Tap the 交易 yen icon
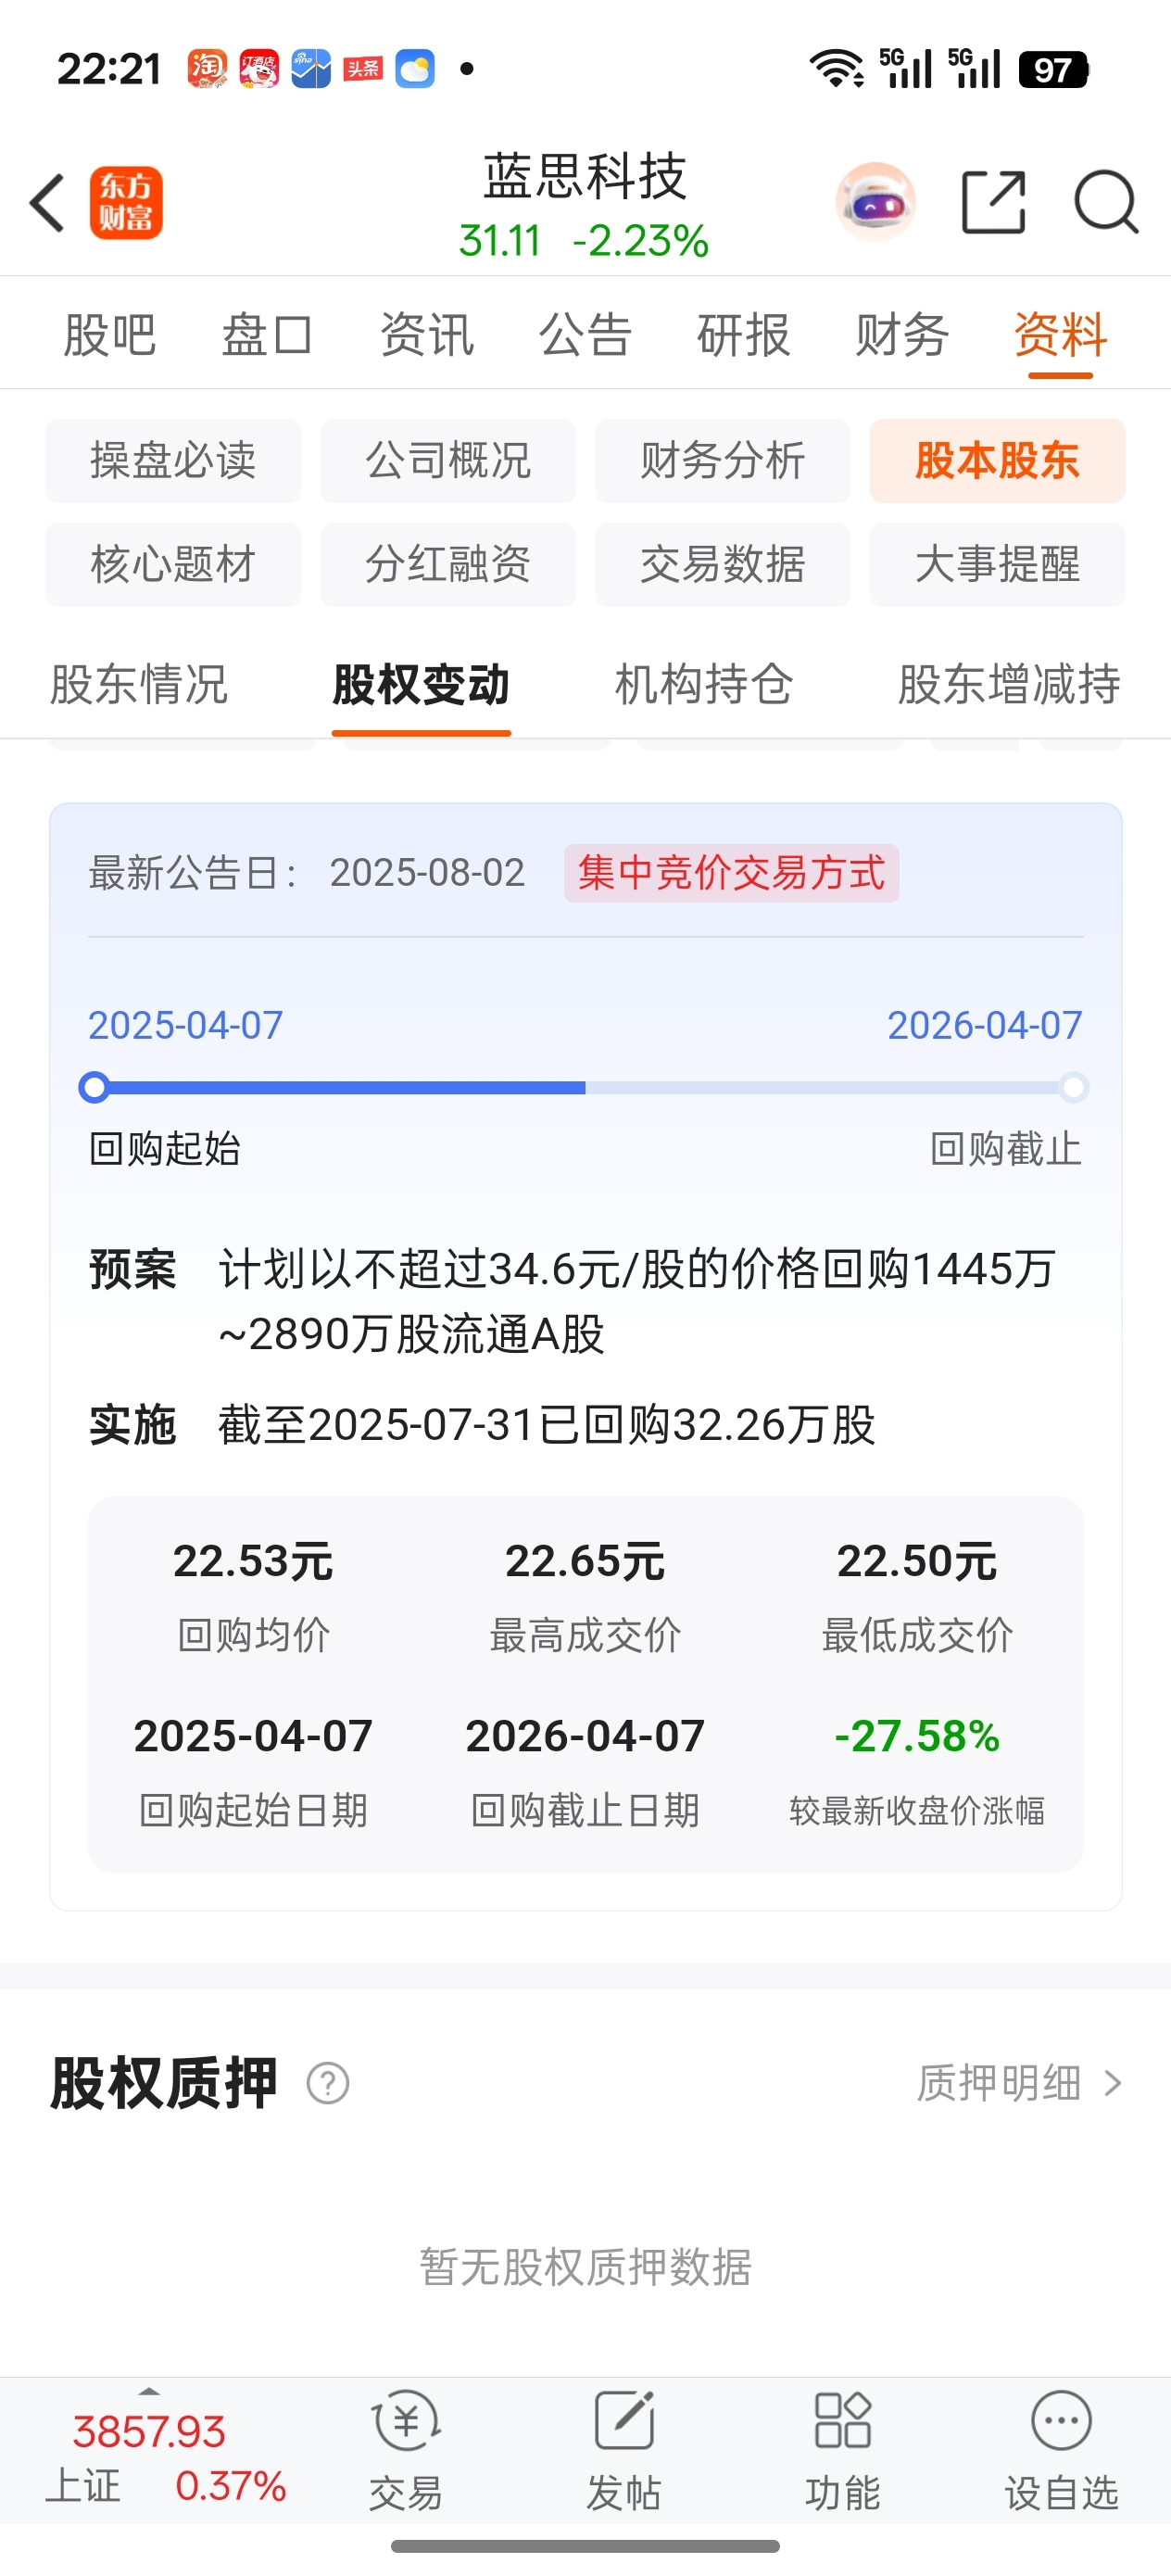The height and width of the screenshot is (2576, 1171). [x=406, y=2420]
